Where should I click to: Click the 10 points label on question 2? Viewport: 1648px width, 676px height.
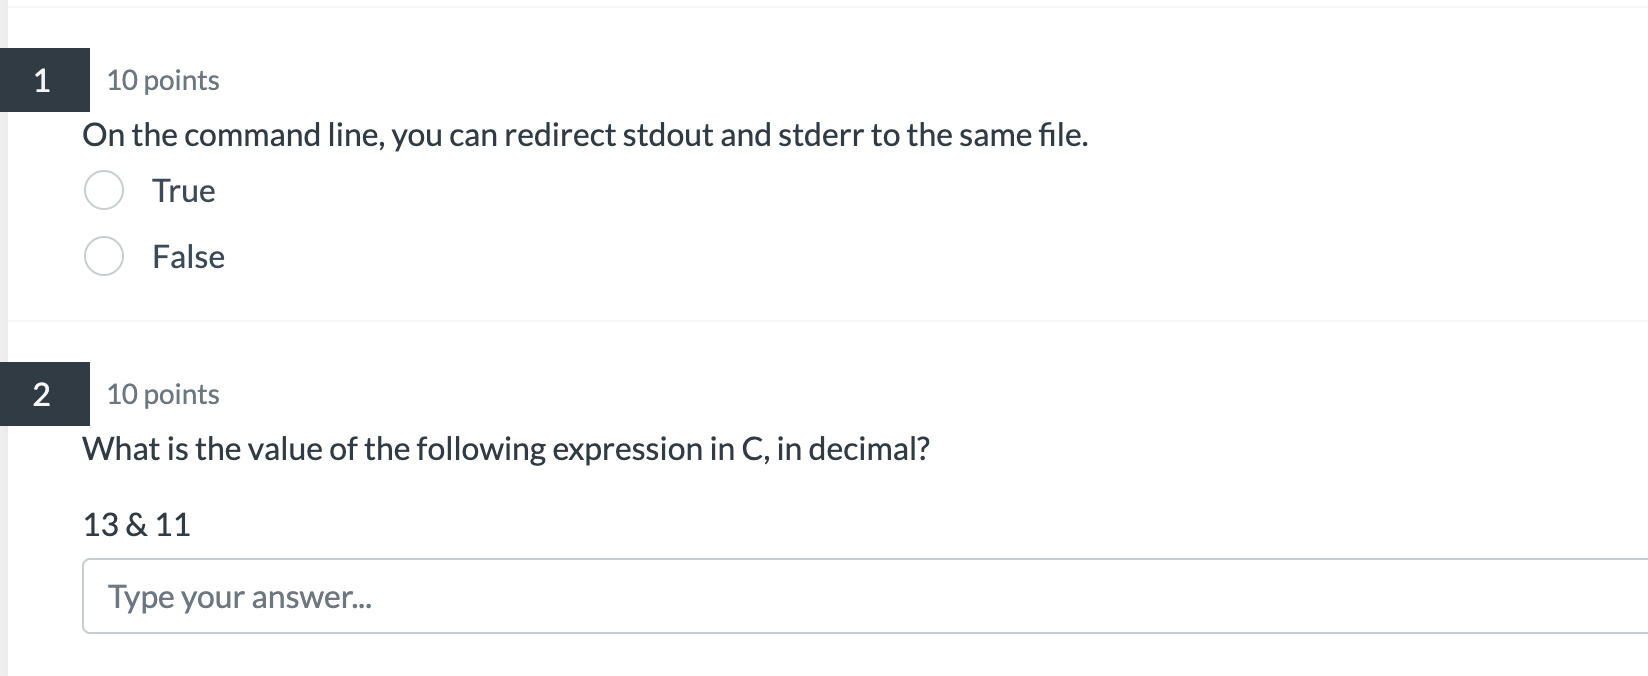point(162,394)
